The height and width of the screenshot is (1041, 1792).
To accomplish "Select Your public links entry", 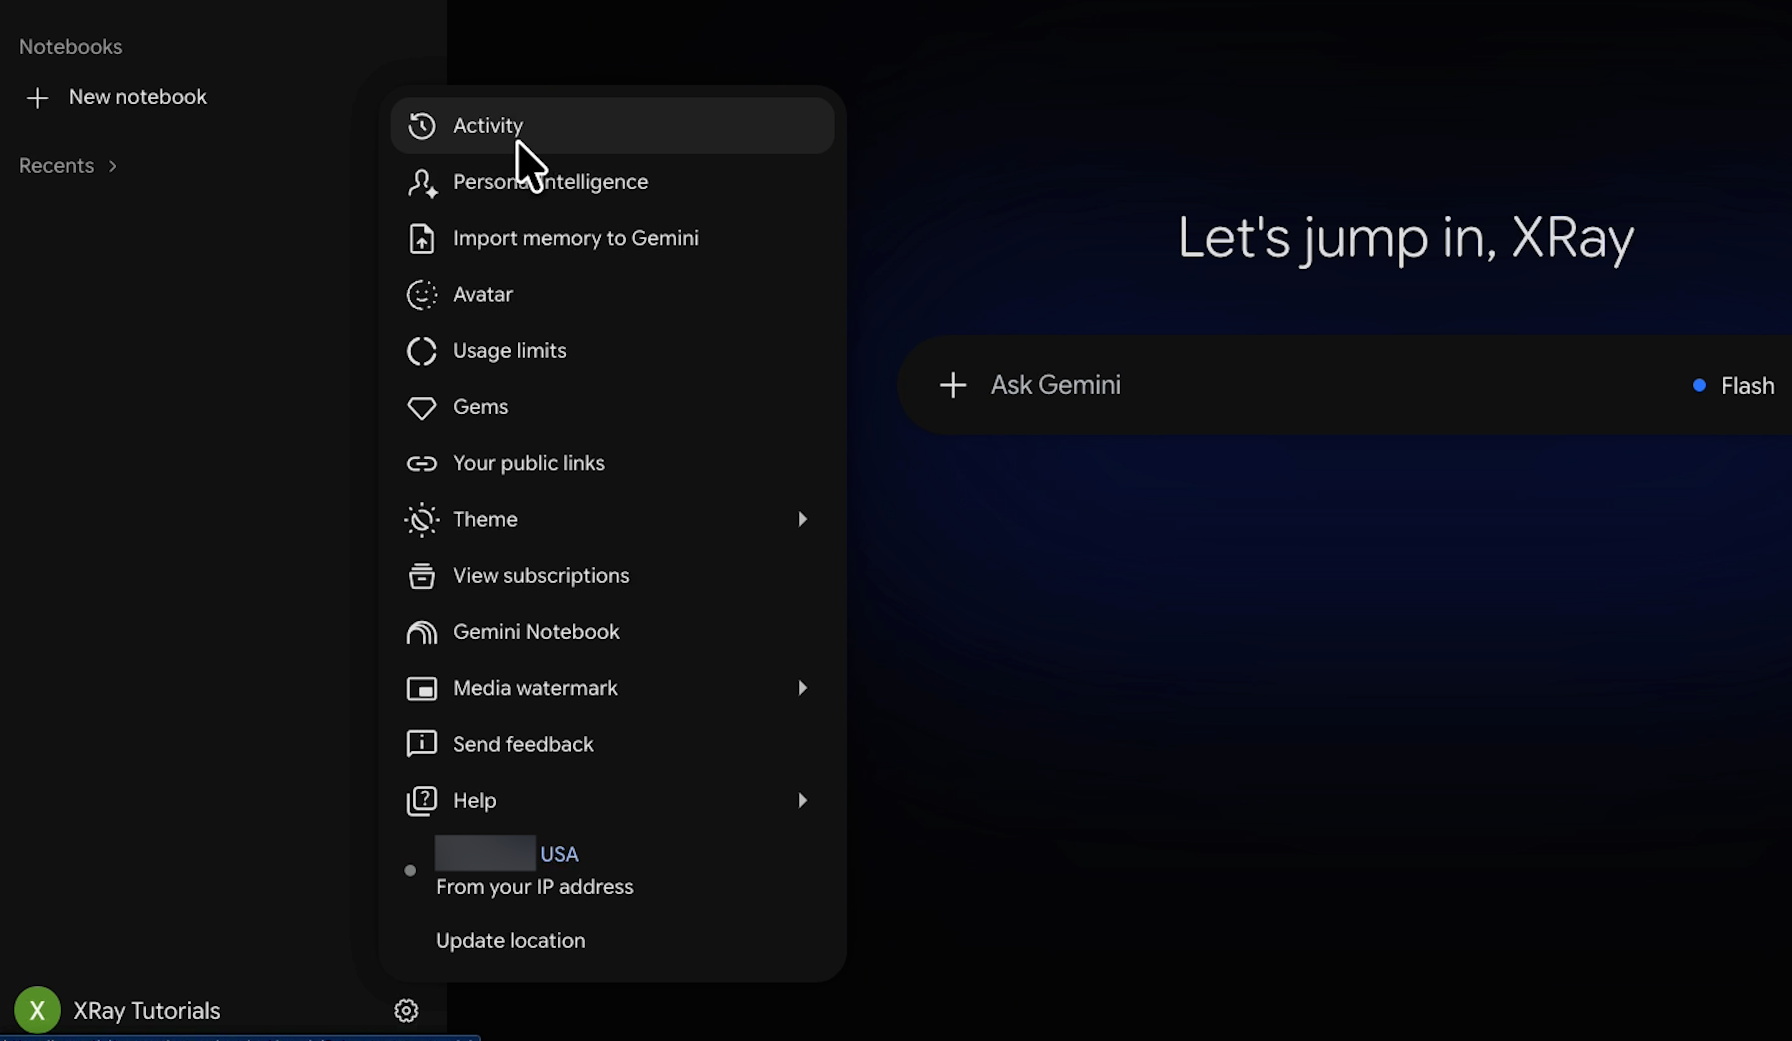I will click(612, 463).
